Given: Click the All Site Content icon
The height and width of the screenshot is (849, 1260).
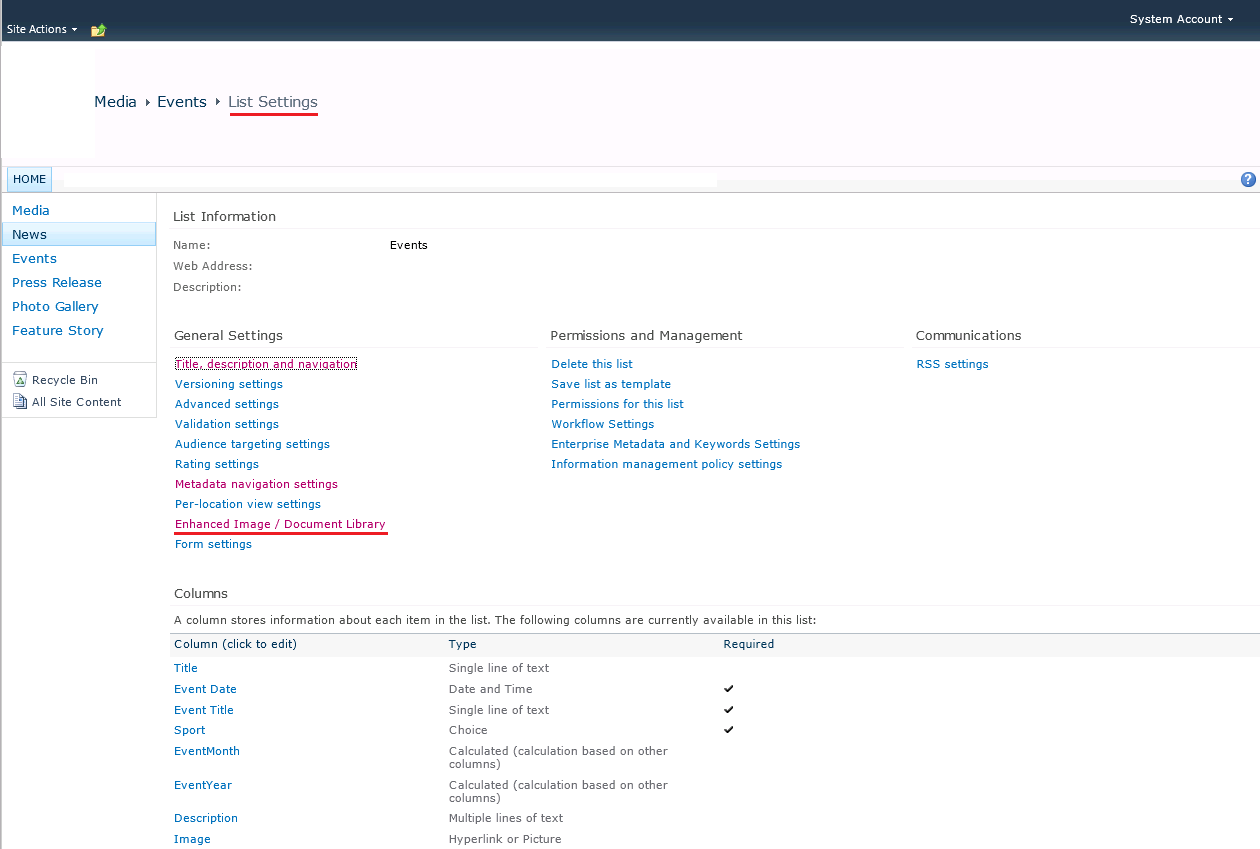Looking at the screenshot, I should click(x=20, y=402).
